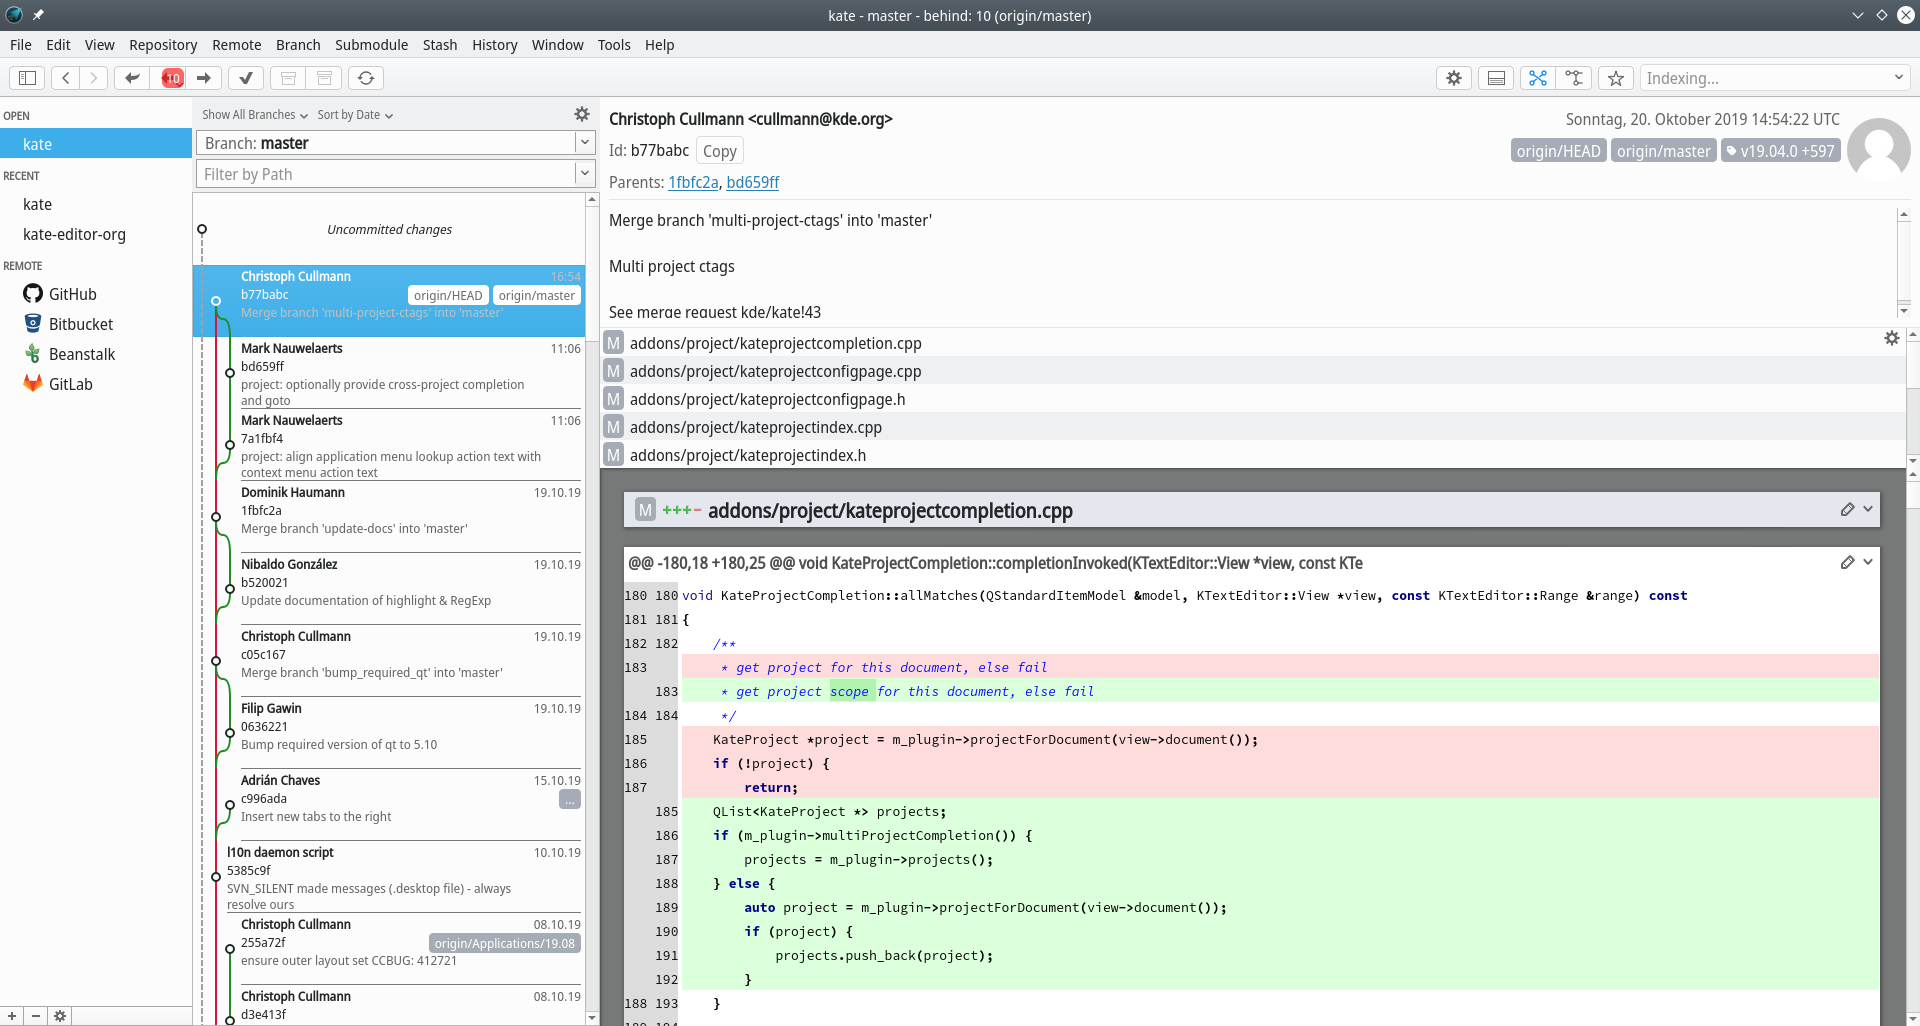
Task: Open the Branch menu
Action: [298, 45]
